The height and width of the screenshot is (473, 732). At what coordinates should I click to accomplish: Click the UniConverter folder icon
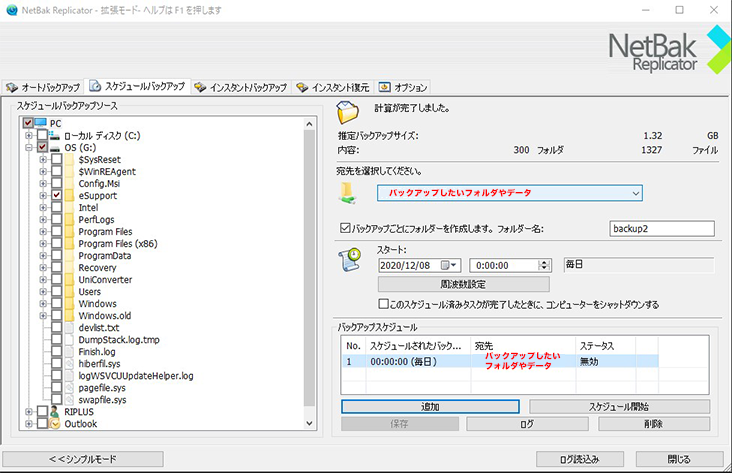point(70,279)
